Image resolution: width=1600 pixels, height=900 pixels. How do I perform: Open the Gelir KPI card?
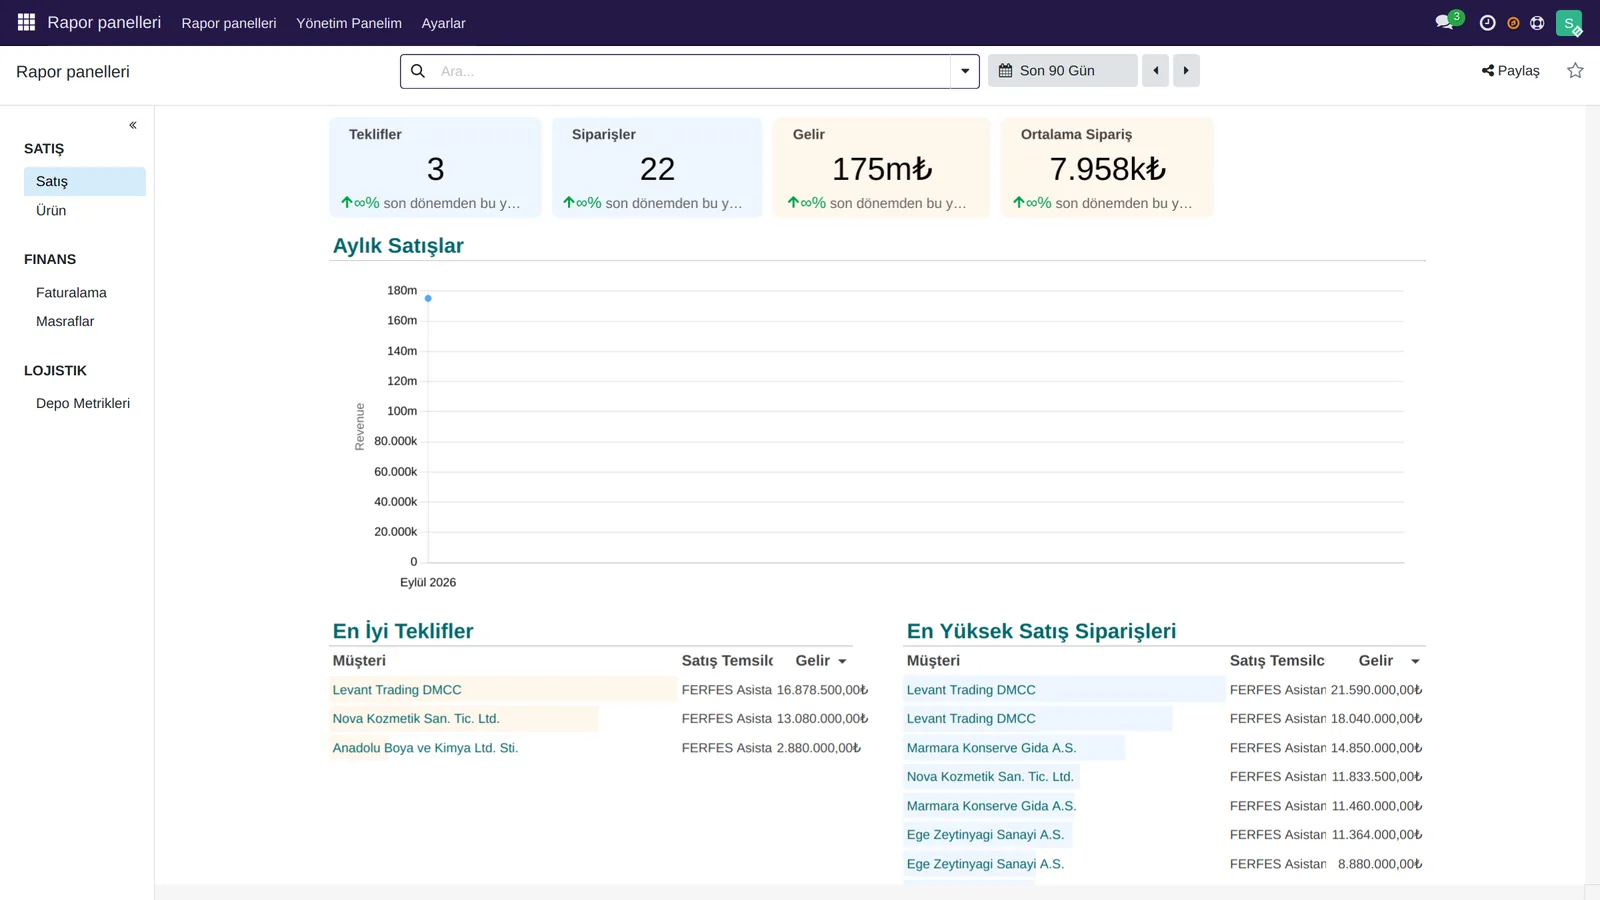click(882, 167)
